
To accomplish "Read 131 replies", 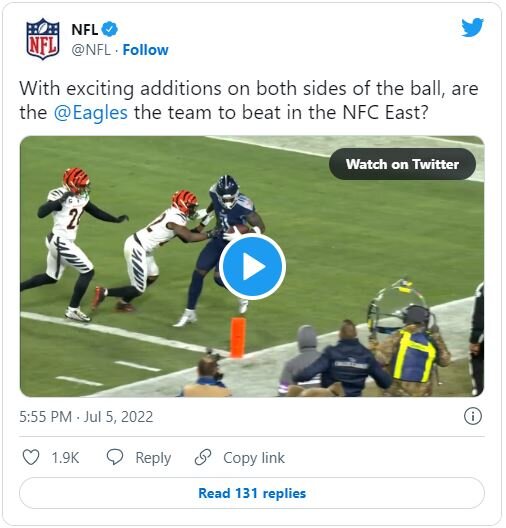I will click(252, 493).
